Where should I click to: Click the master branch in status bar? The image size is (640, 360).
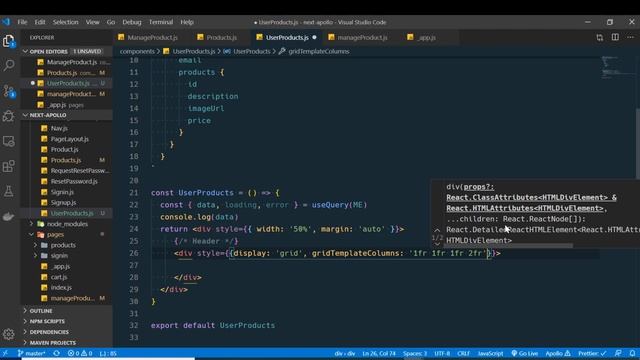click(x=31, y=353)
